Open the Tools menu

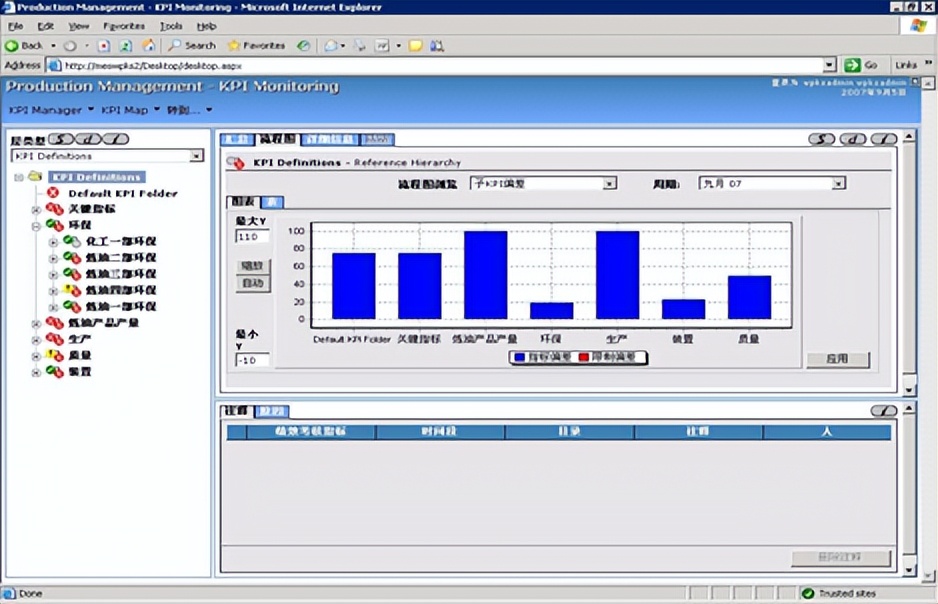170,26
